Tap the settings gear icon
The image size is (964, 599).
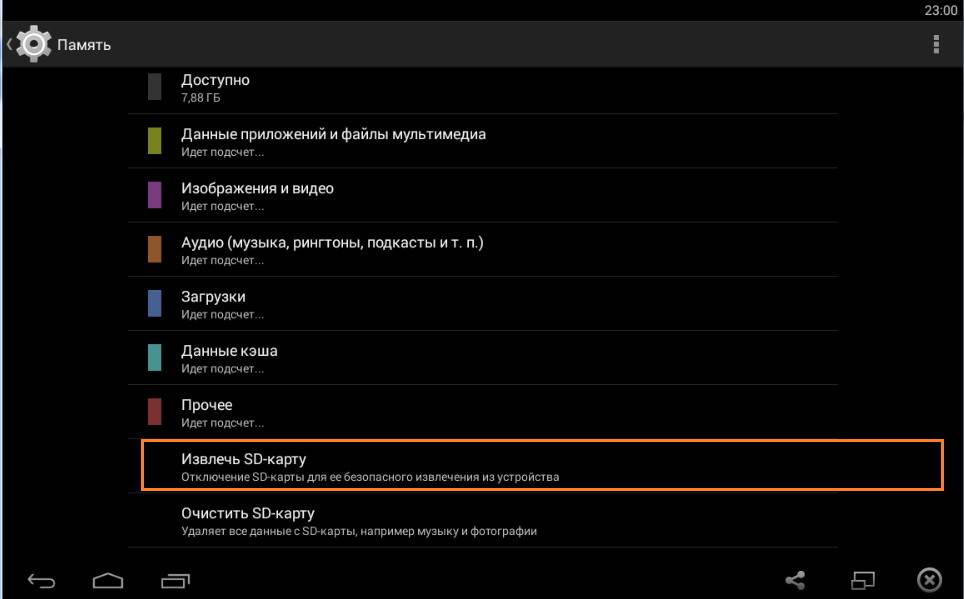(34, 44)
